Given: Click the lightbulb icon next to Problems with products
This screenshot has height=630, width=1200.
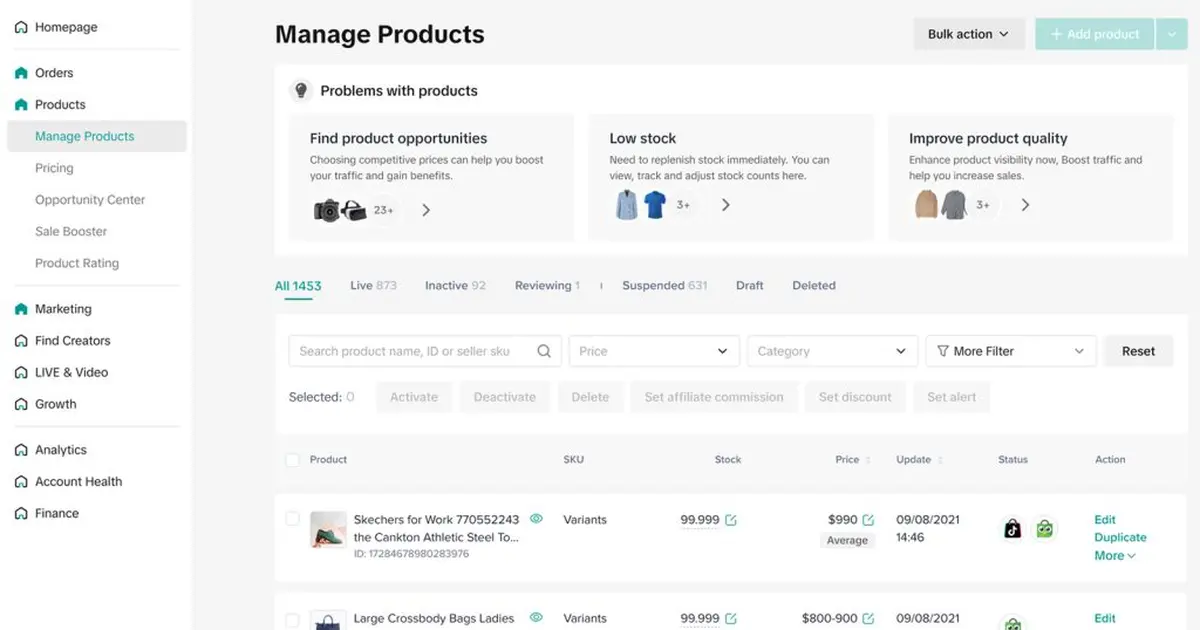Looking at the screenshot, I should click(x=300, y=90).
